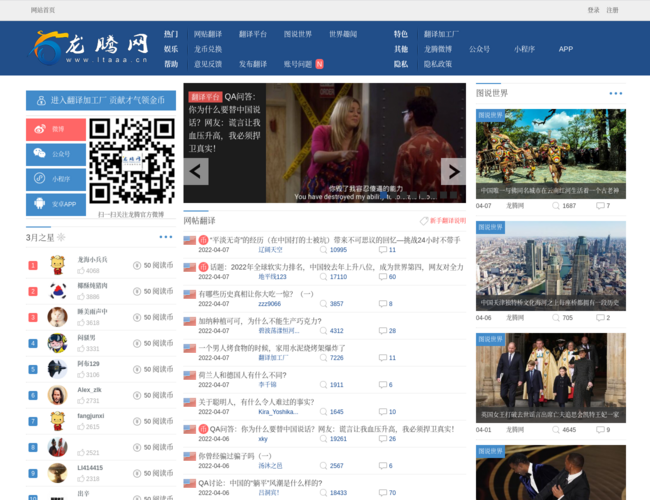The height and width of the screenshot is (500, 650).
Task: Open 龙币兑换 navigation item
Action: [x=208, y=49]
